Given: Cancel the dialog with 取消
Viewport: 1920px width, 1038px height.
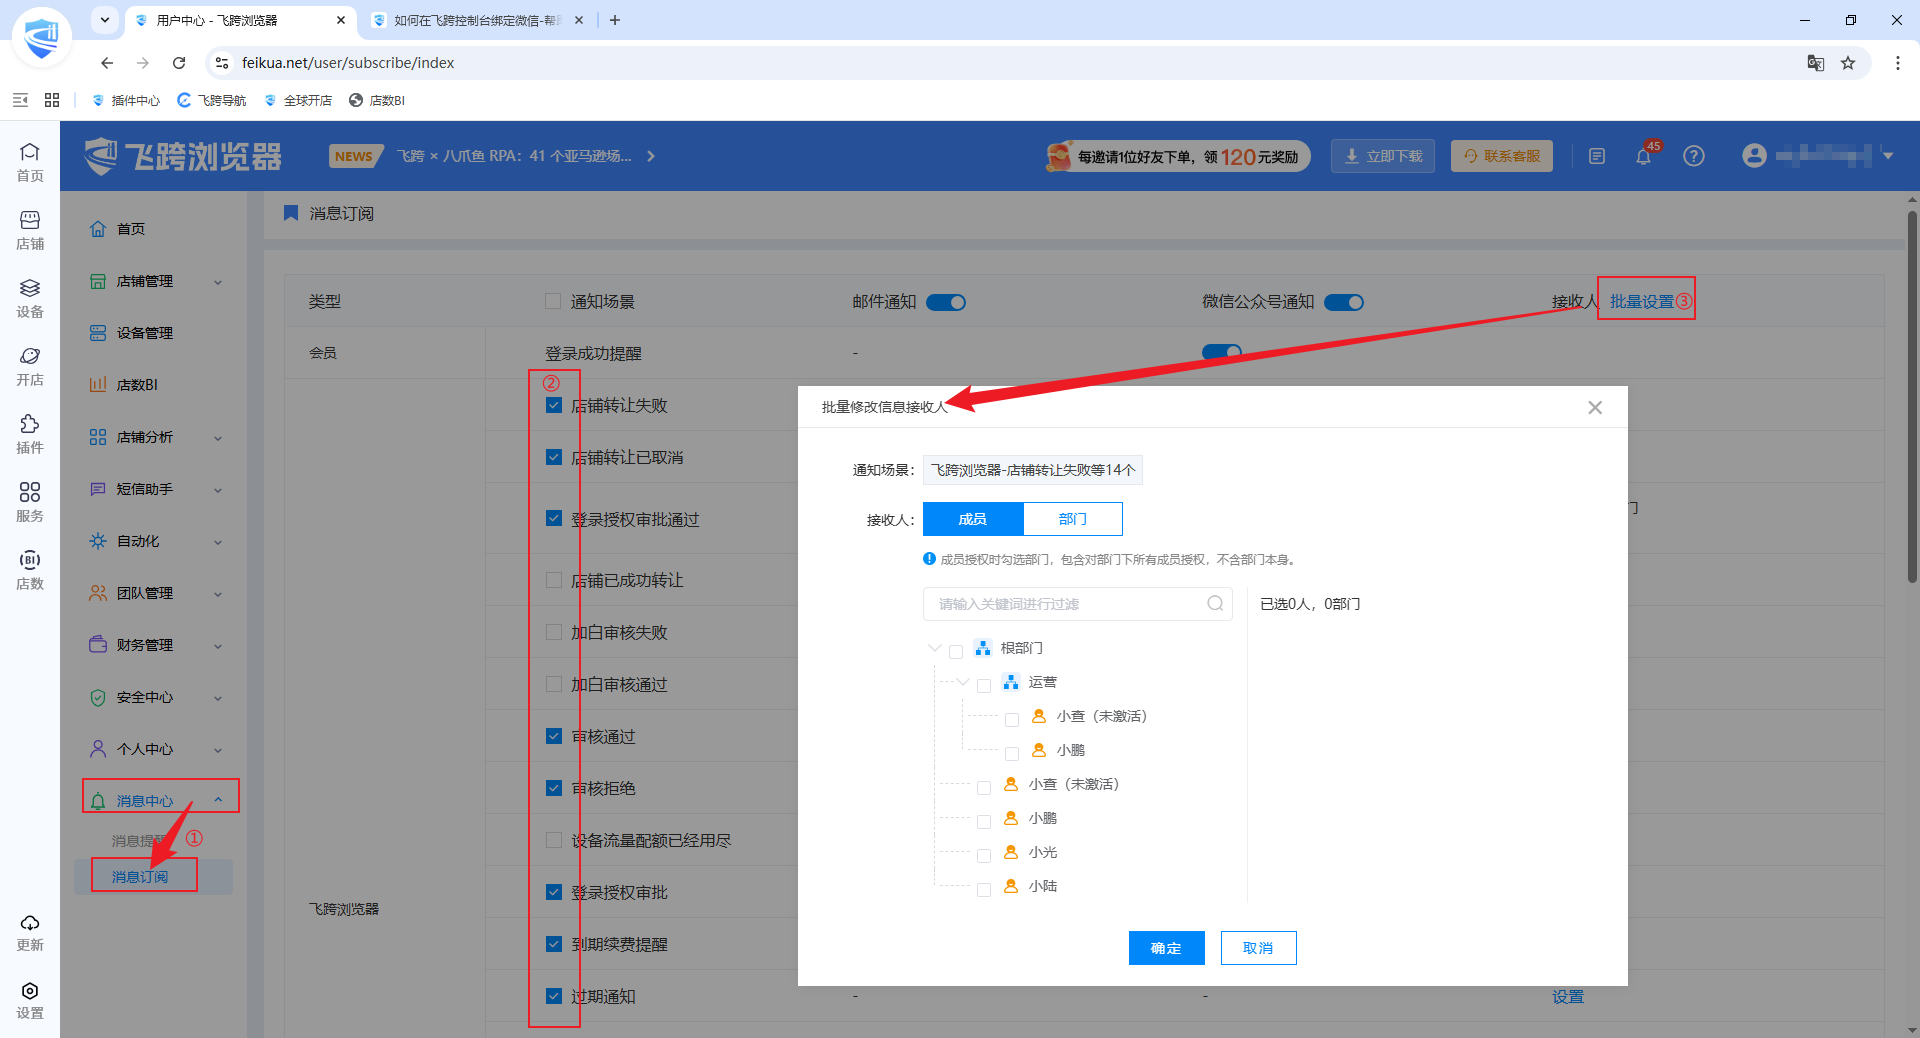Looking at the screenshot, I should [1258, 948].
